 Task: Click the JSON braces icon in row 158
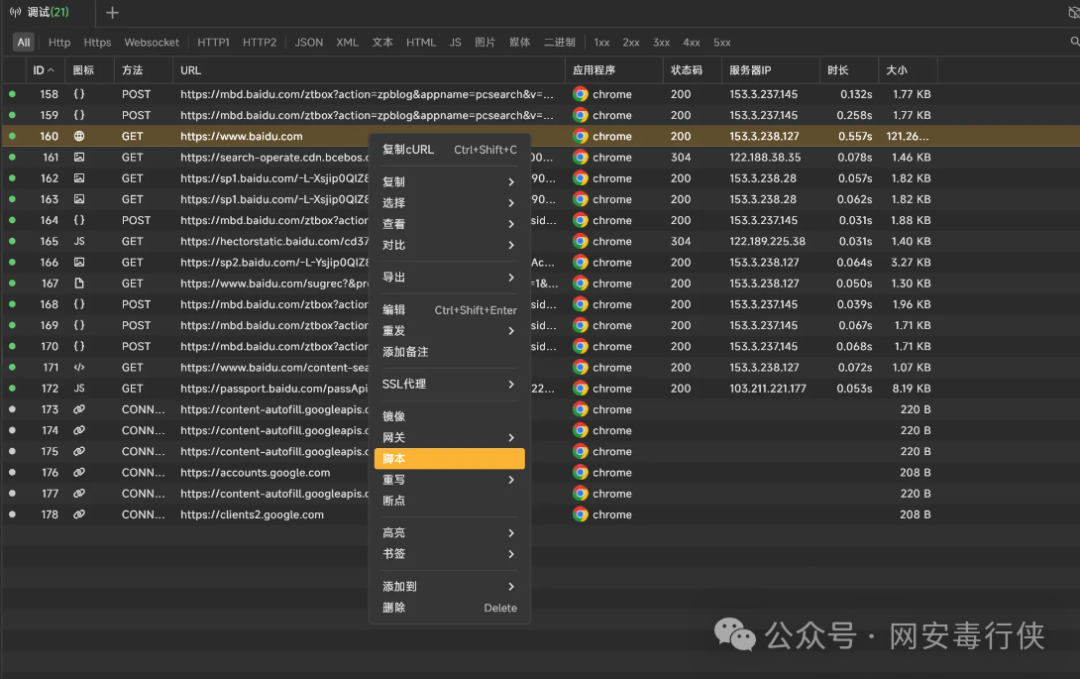tap(79, 94)
